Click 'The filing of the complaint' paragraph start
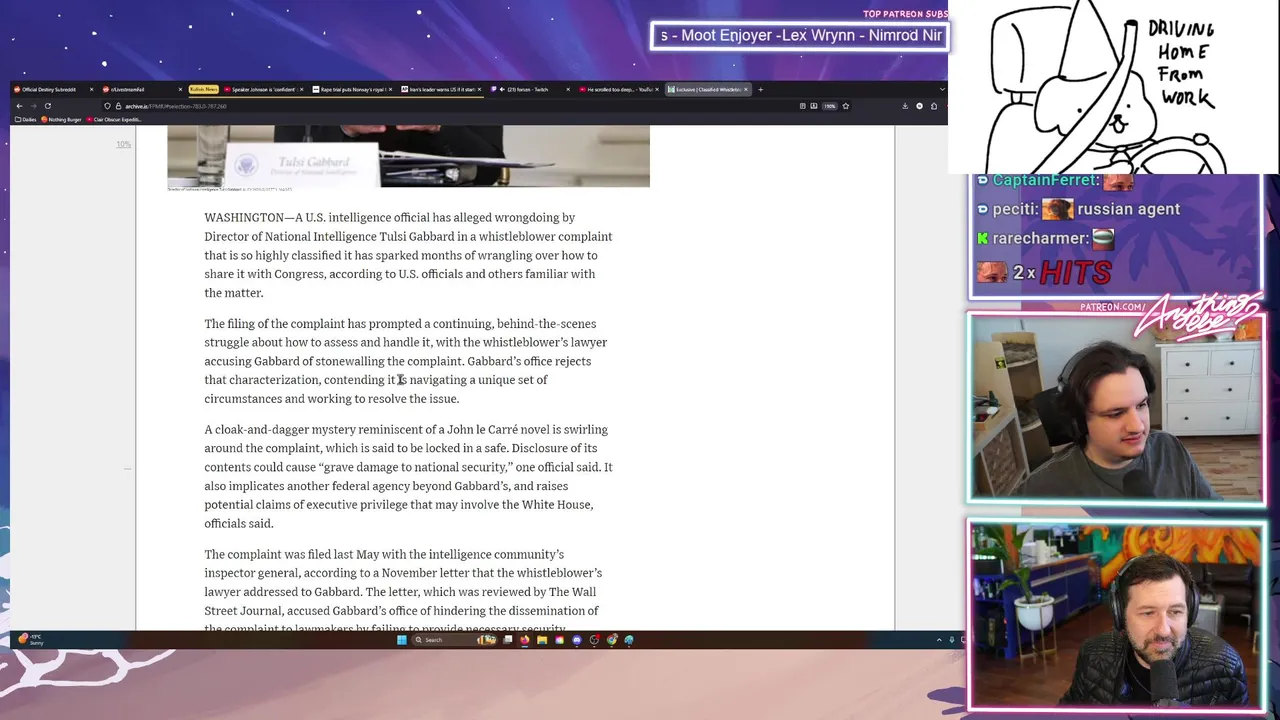This screenshot has width=1280, height=720. (x=275, y=324)
